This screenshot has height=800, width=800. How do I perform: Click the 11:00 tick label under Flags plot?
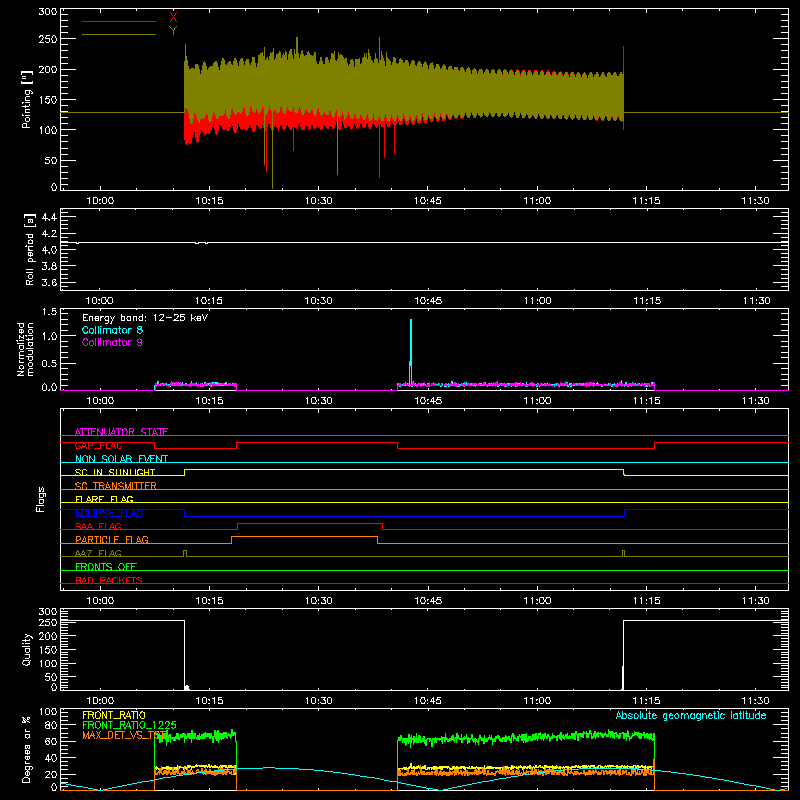[537, 601]
